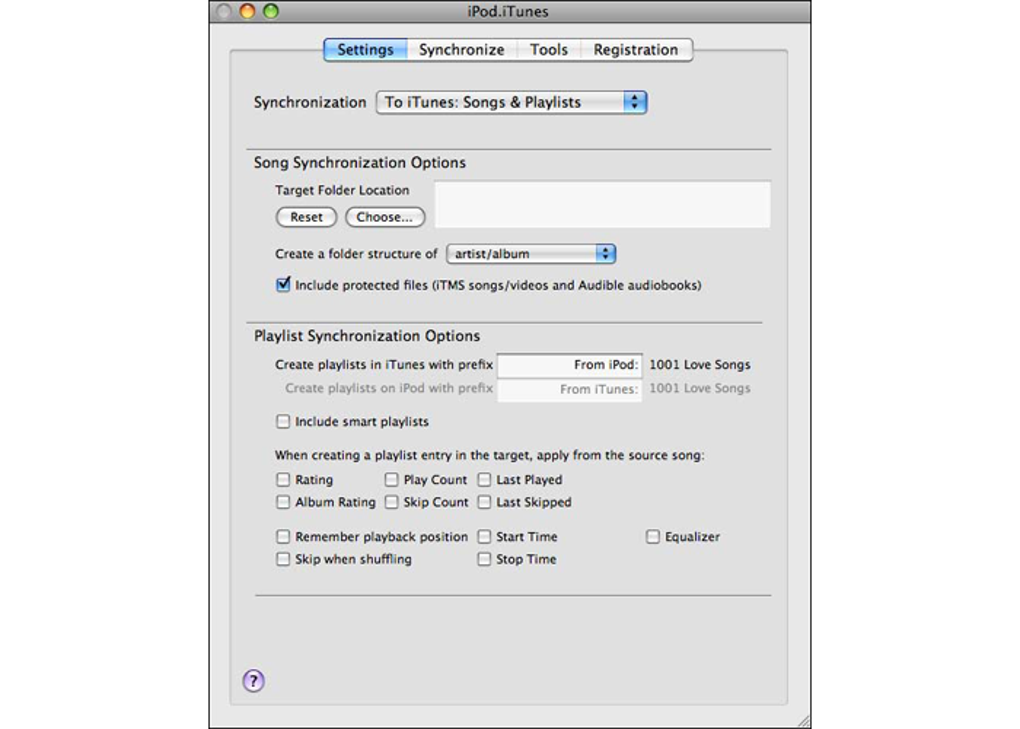Open the purple help question-mark button
Viewport: 1020px width, 729px height.
coord(253,681)
